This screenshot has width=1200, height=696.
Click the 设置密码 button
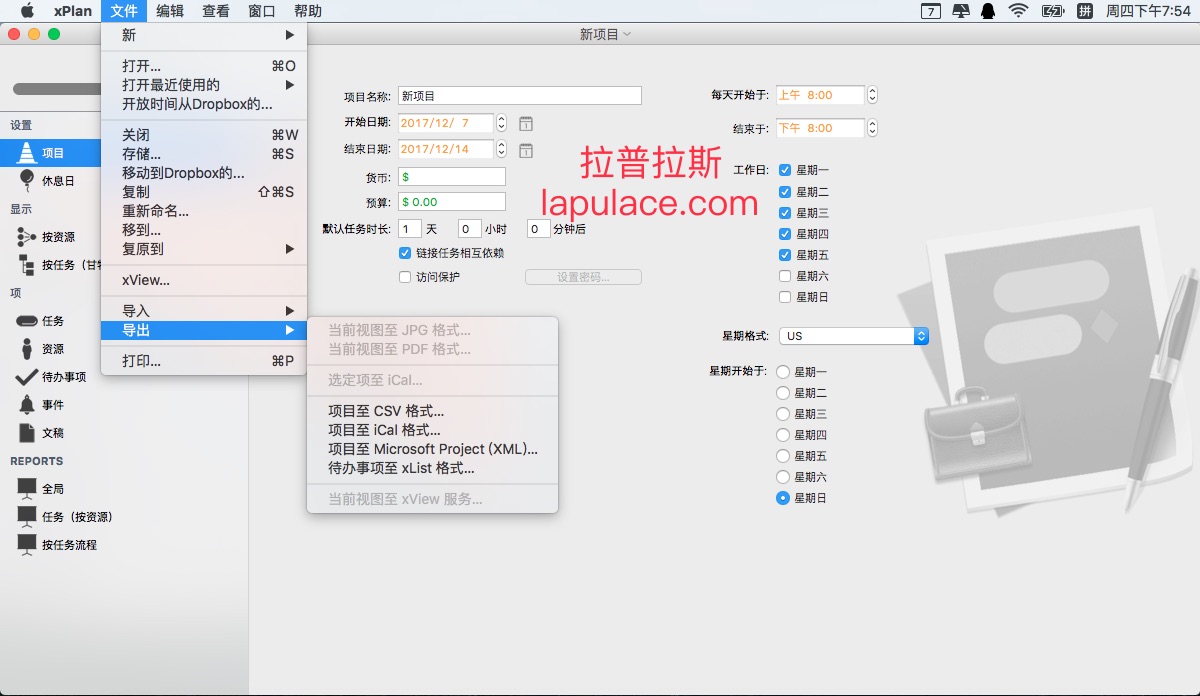[x=583, y=277]
